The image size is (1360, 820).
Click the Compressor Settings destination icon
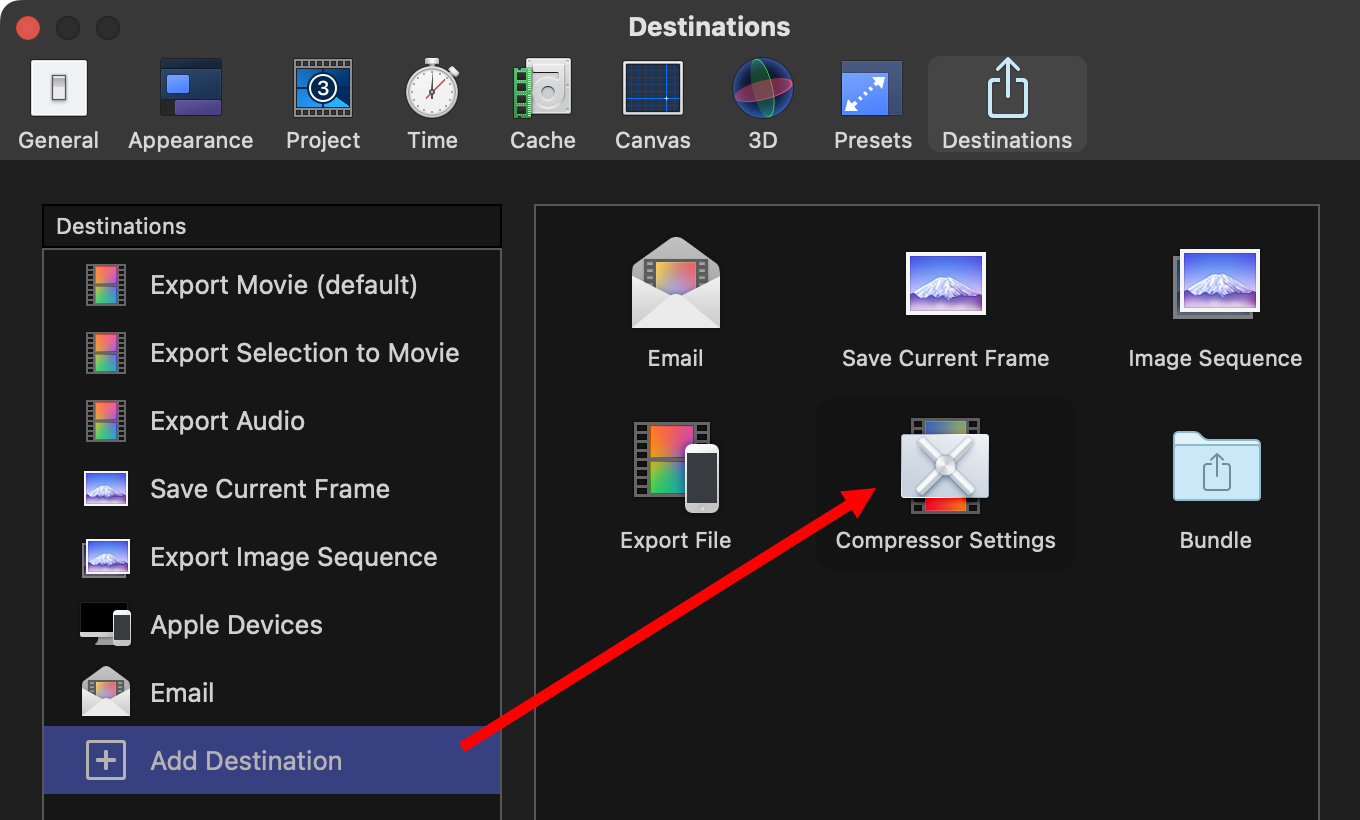pyautogui.click(x=945, y=466)
